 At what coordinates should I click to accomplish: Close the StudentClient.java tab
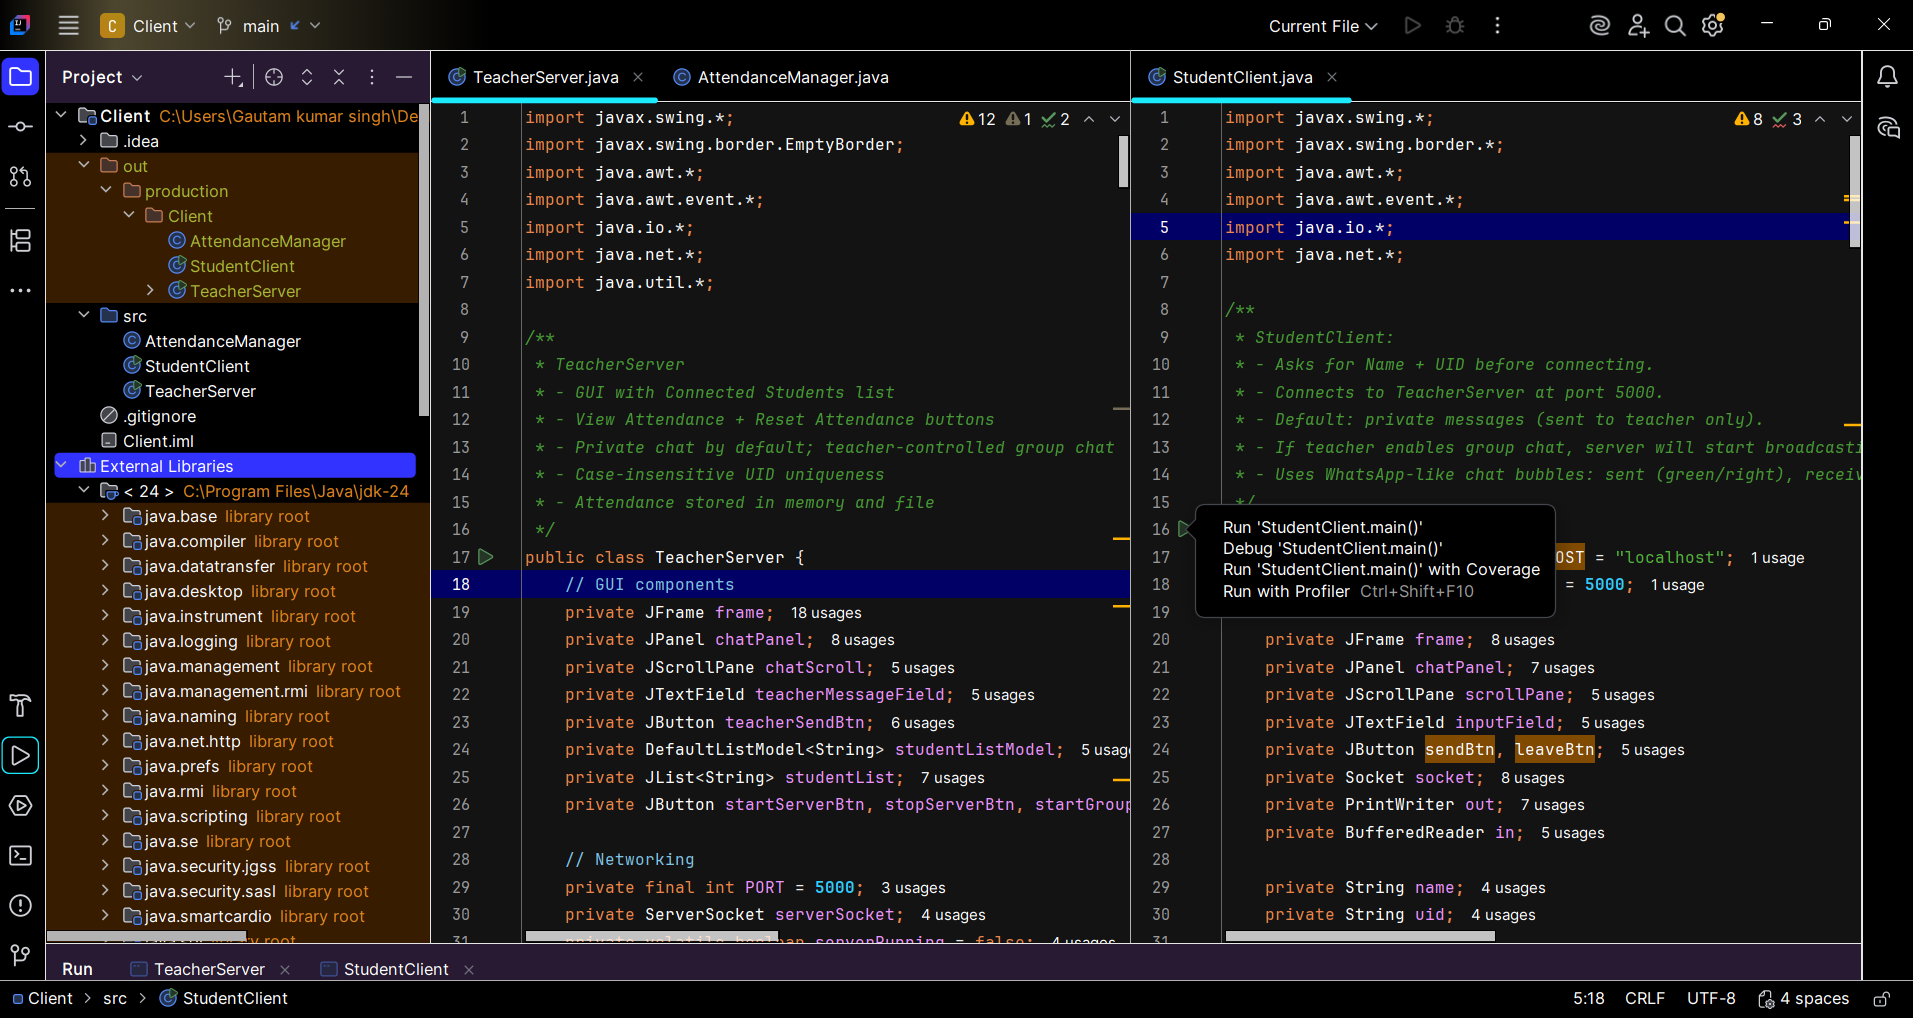[1332, 77]
